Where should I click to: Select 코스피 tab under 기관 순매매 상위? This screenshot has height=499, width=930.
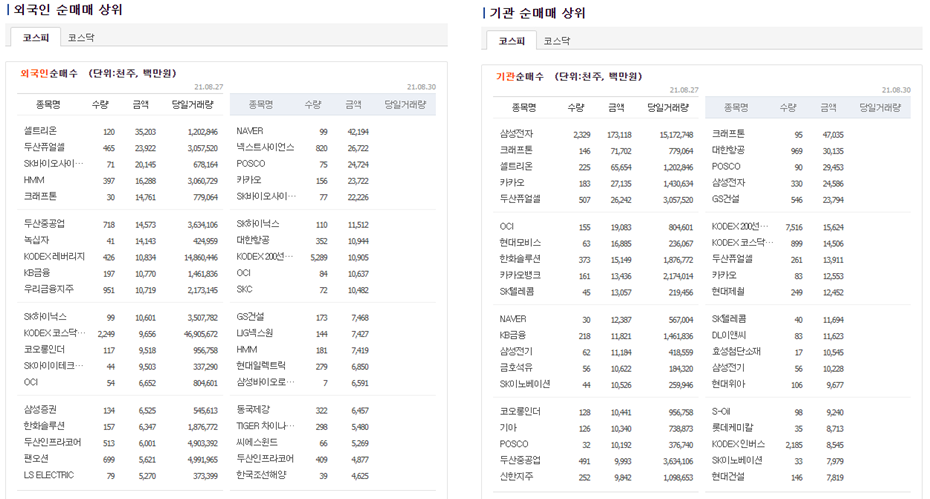click(511, 41)
